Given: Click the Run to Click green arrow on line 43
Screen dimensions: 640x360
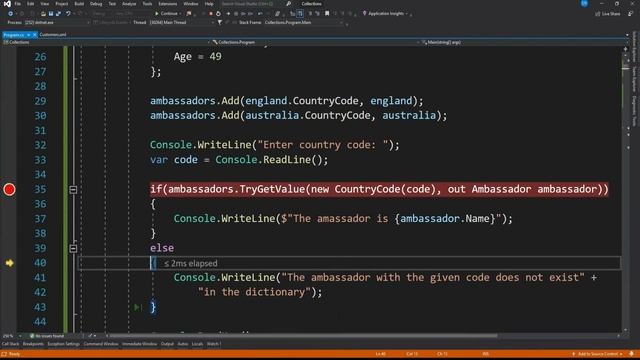Looking at the screenshot, I should point(138,307).
